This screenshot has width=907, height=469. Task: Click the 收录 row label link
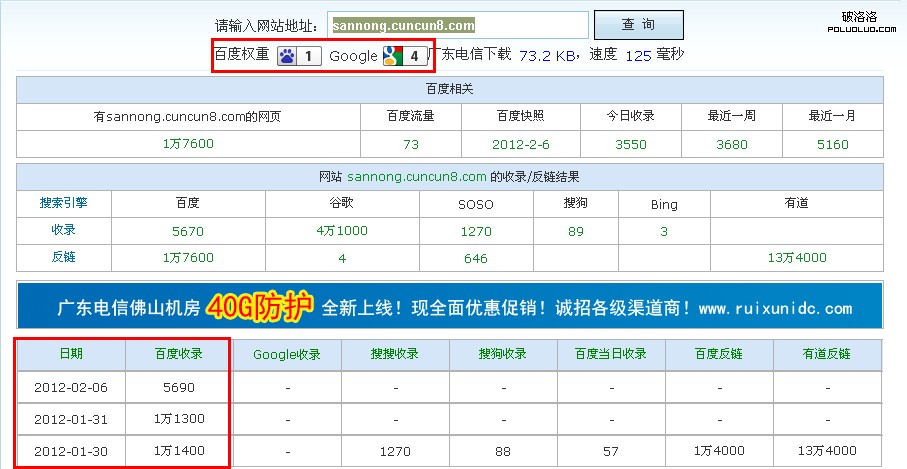(x=63, y=230)
